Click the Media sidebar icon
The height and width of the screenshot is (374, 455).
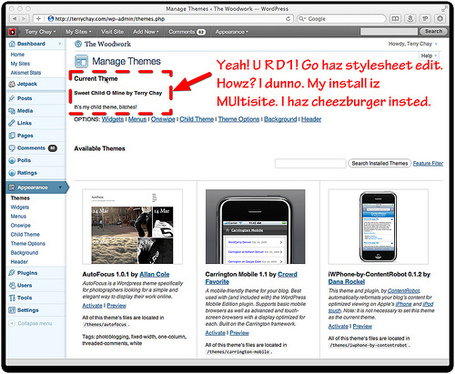(x=12, y=111)
